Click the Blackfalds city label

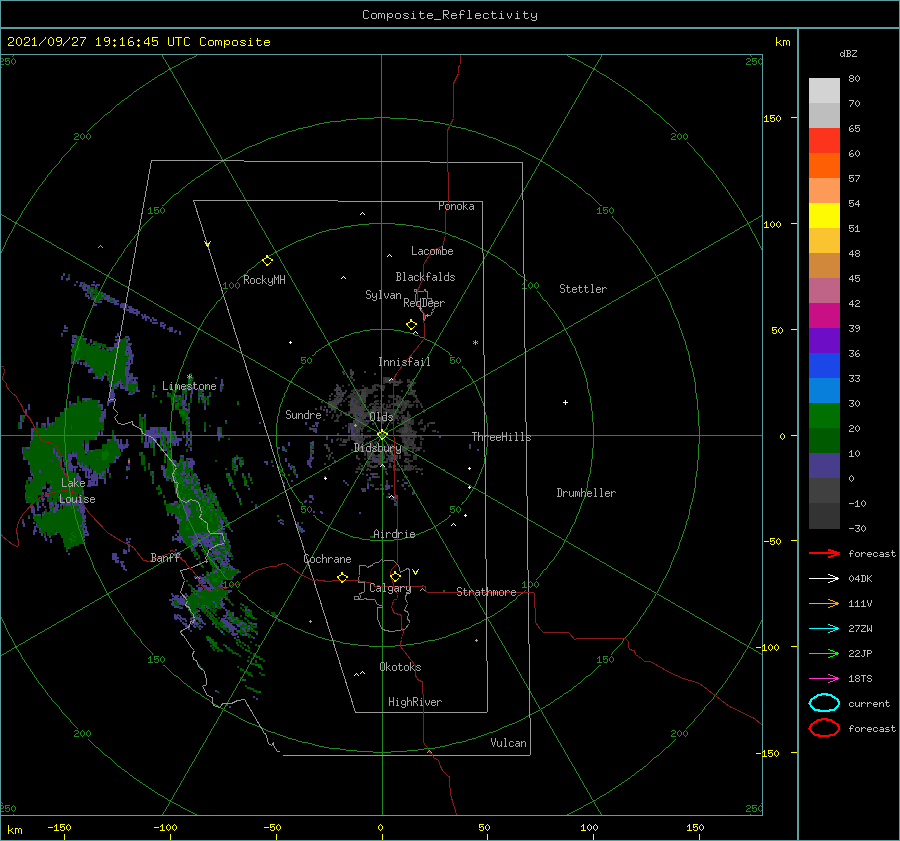(425, 277)
